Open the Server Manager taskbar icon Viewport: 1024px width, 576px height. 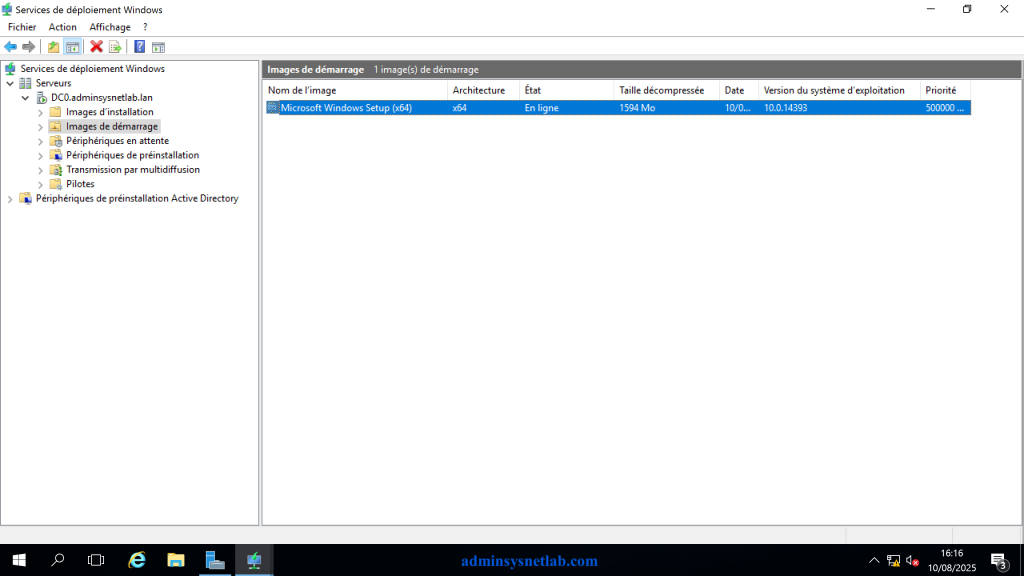pos(215,560)
